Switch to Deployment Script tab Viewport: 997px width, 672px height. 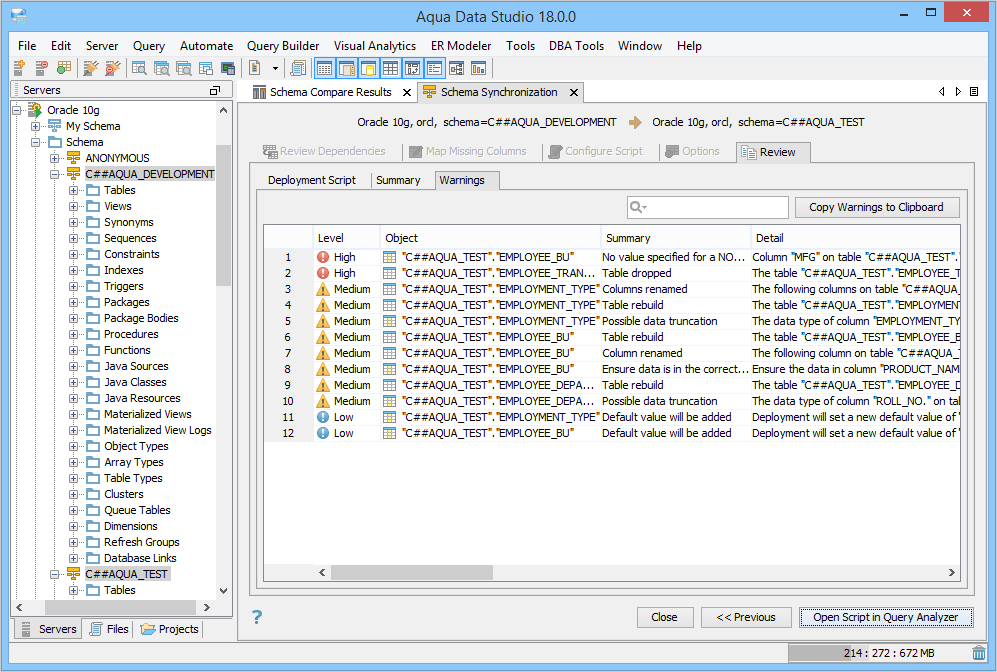tap(312, 180)
